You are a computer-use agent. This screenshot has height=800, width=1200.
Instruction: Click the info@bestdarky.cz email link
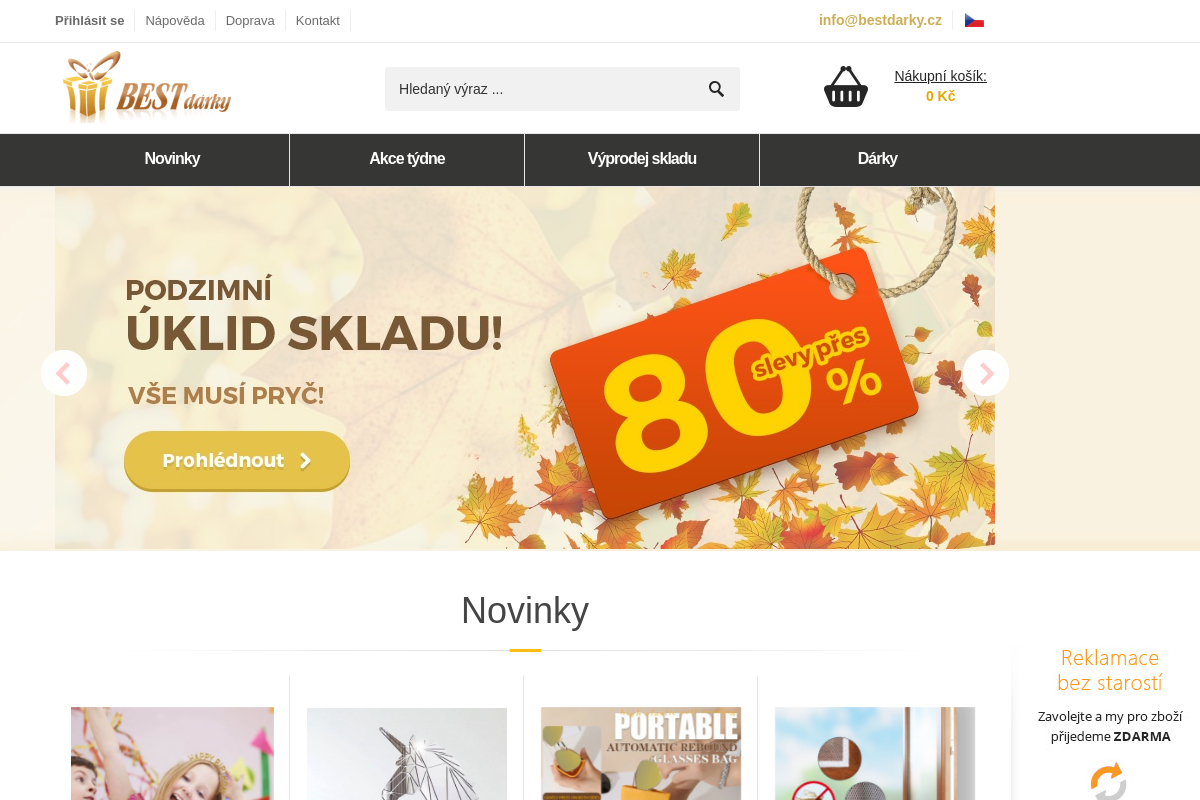(880, 20)
